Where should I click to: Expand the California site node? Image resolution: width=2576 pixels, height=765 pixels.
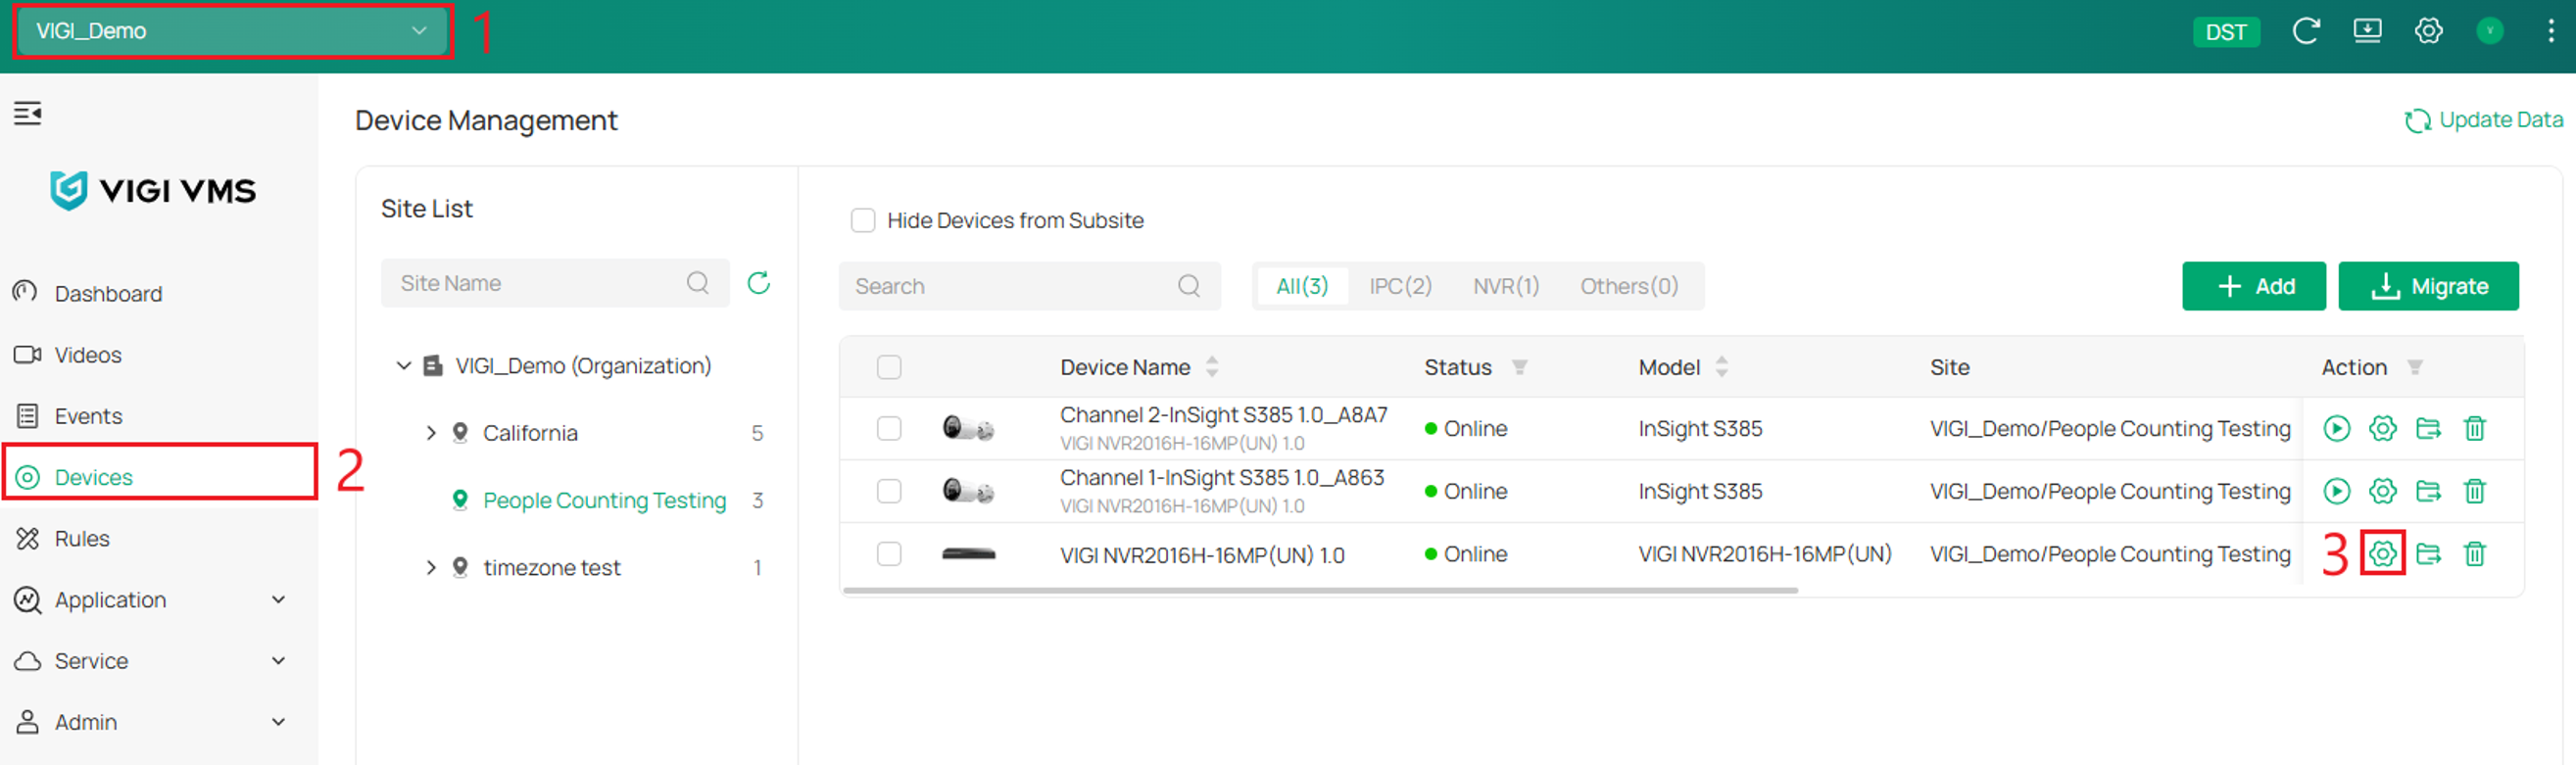431,433
